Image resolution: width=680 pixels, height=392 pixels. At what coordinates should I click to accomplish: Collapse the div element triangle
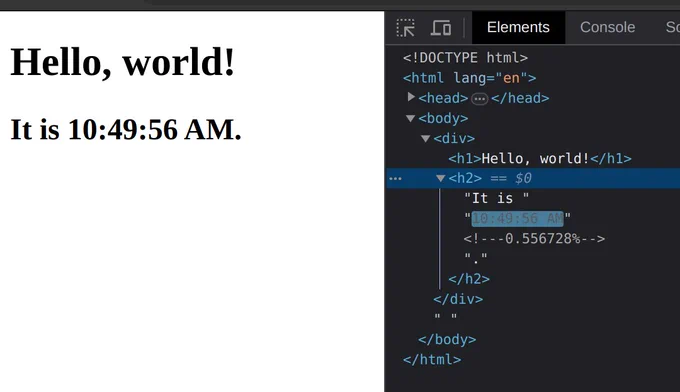425,138
